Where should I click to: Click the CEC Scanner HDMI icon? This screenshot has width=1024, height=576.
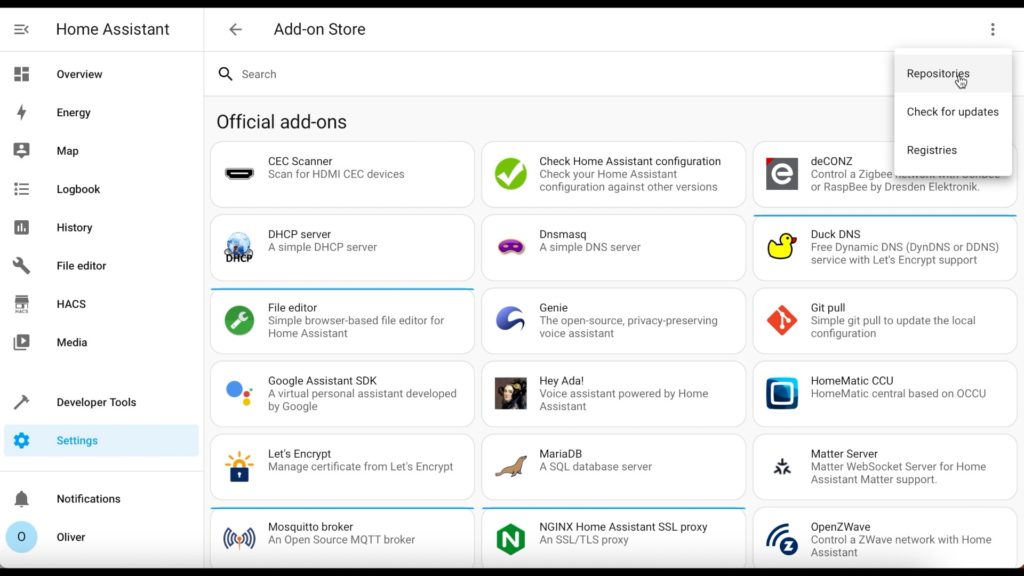tap(239, 174)
